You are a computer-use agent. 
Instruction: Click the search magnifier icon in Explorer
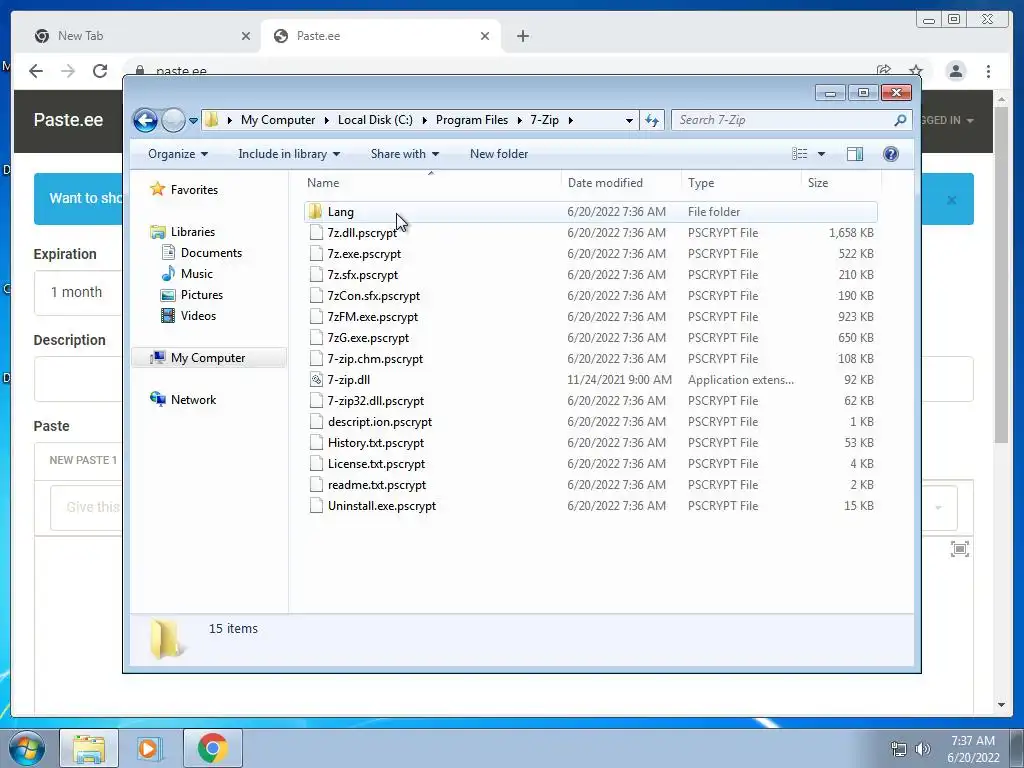[900, 120]
